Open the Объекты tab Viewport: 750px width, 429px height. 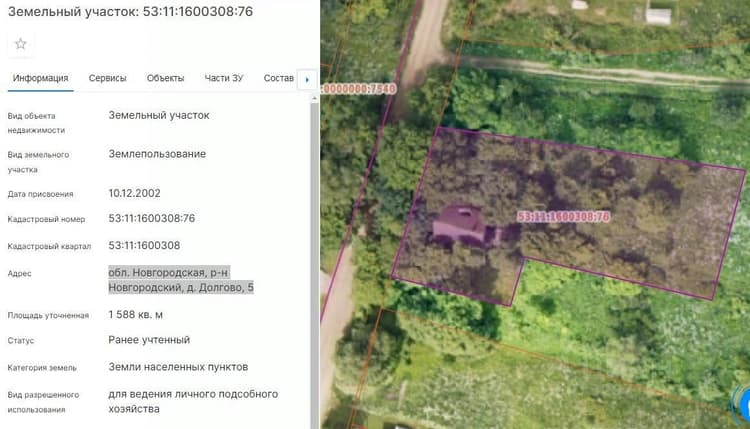point(165,78)
